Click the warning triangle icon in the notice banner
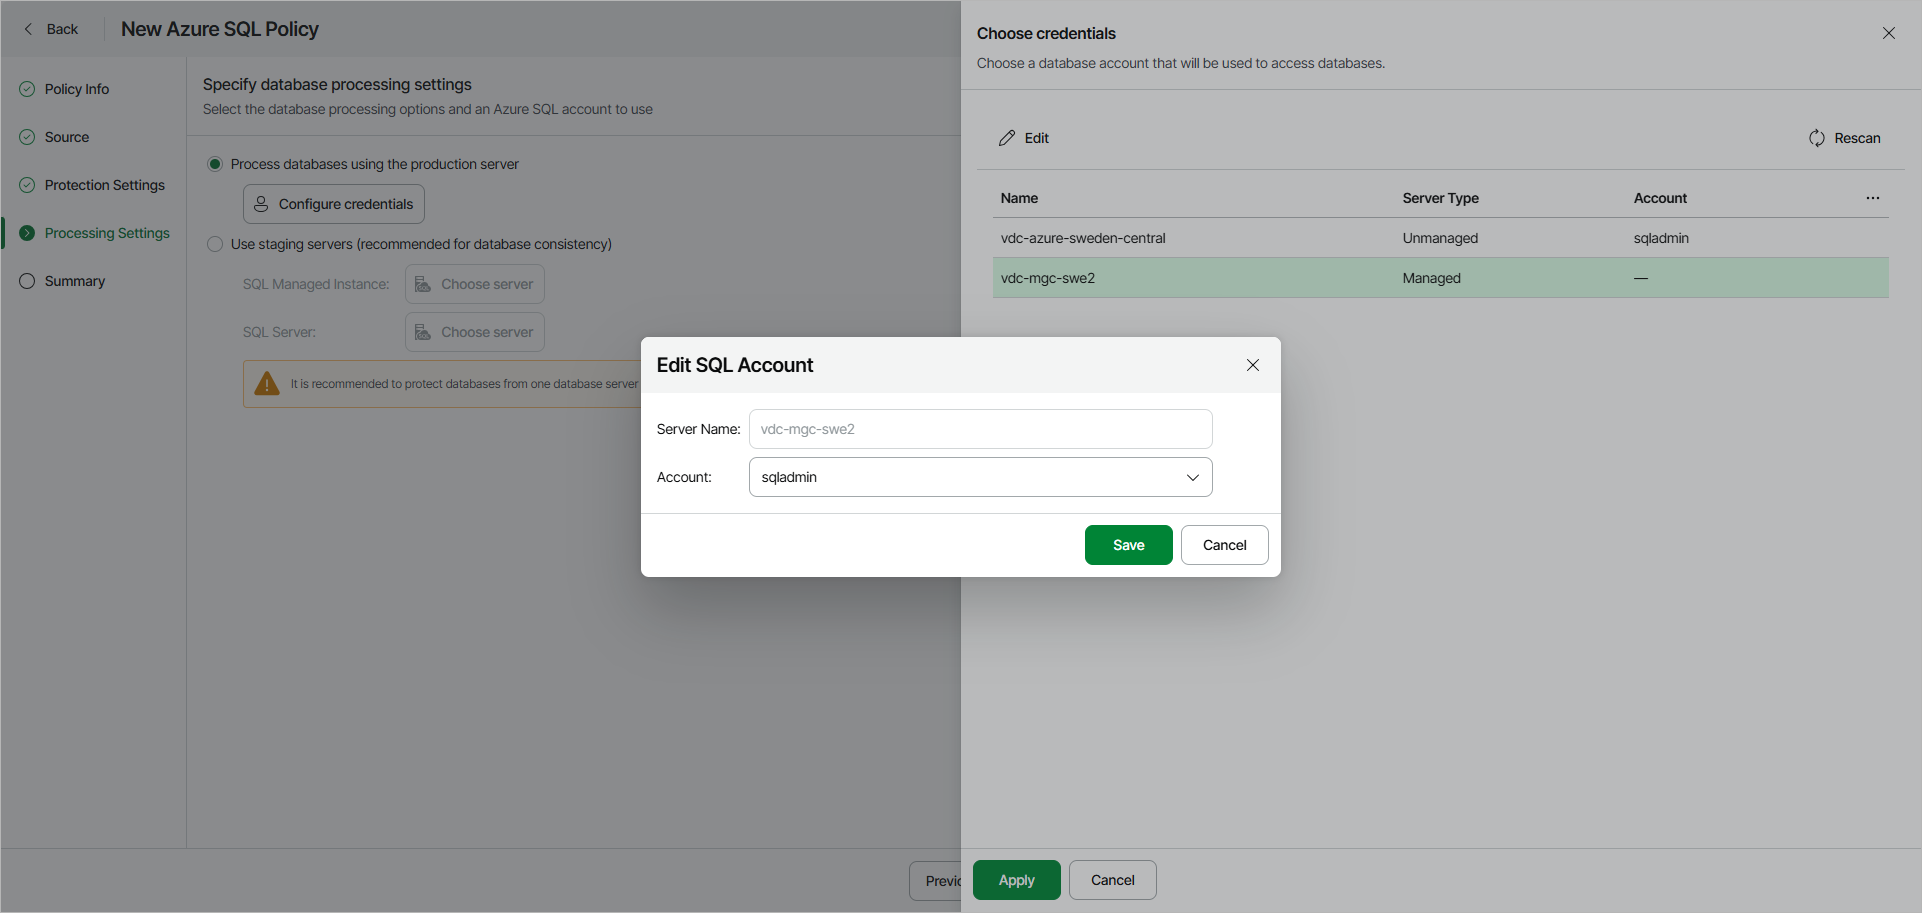Image resolution: width=1922 pixels, height=913 pixels. (266, 383)
